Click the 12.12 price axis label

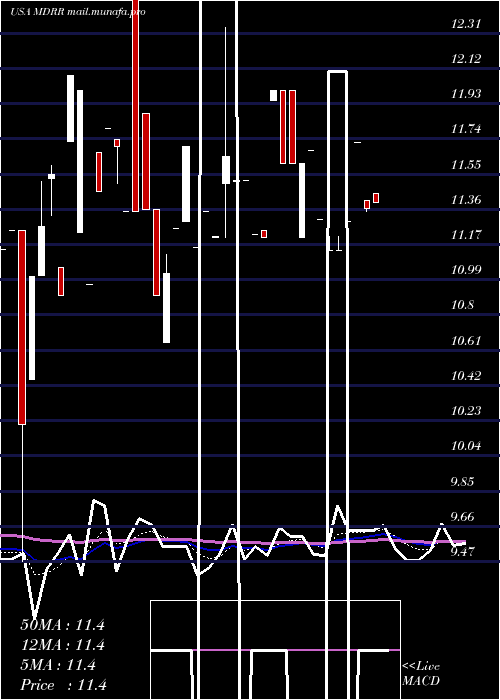(466, 59)
